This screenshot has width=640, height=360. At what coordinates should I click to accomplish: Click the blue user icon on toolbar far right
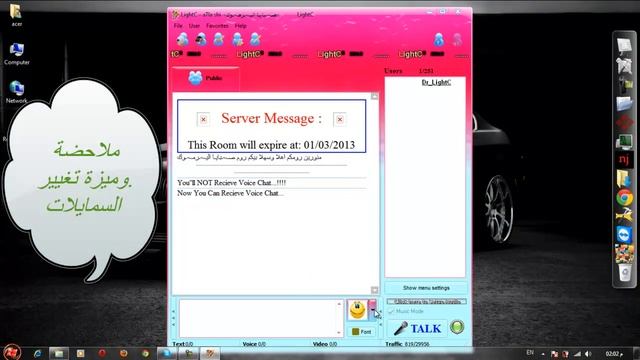click(x=439, y=40)
